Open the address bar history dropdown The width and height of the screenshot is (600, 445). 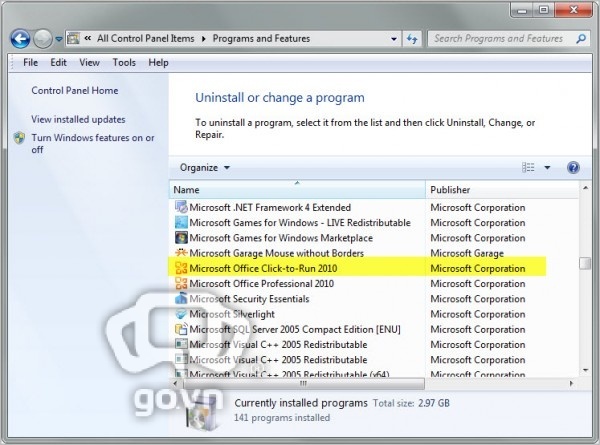[394, 39]
